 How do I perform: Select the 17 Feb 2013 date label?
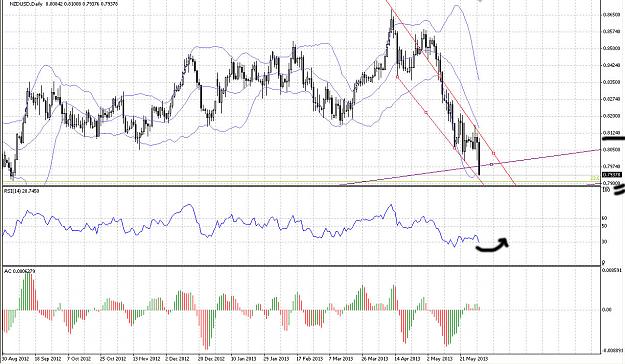(x=310, y=359)
